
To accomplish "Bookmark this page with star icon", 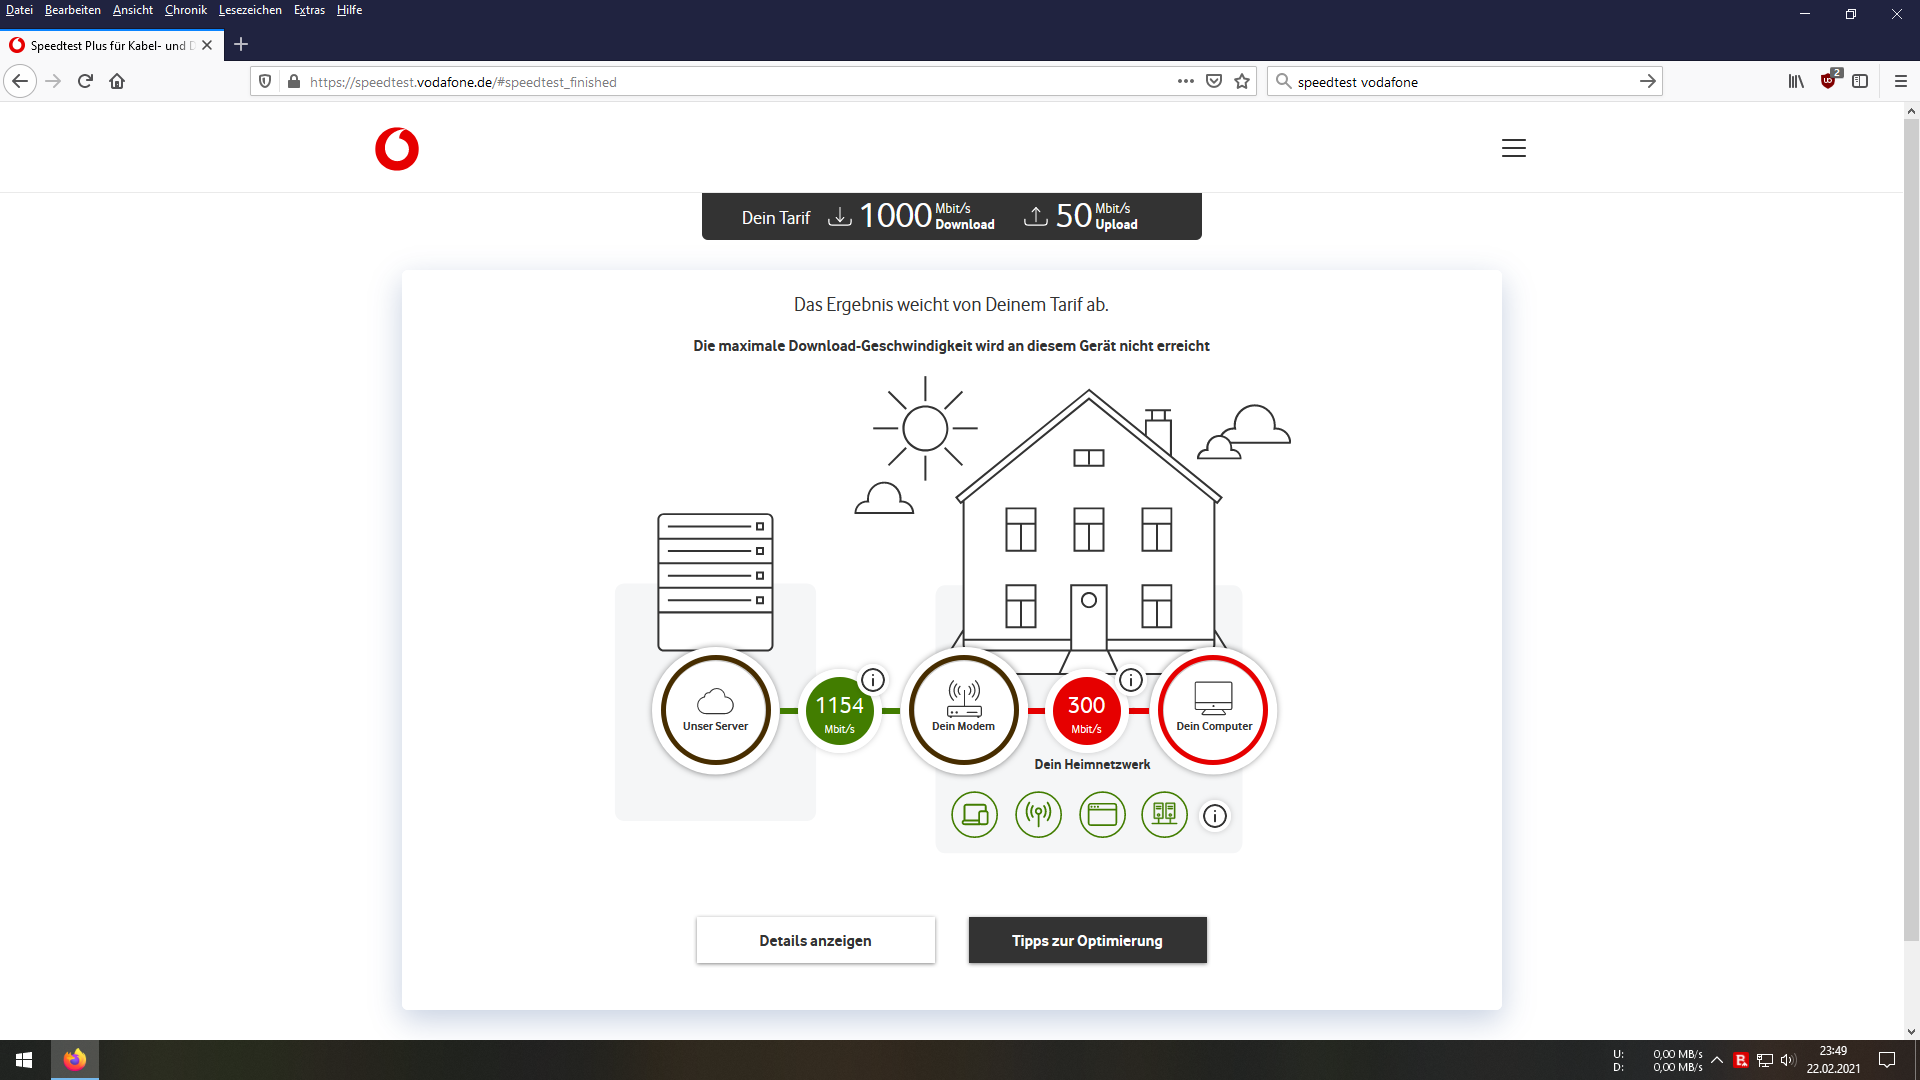I will (1242, 82).
